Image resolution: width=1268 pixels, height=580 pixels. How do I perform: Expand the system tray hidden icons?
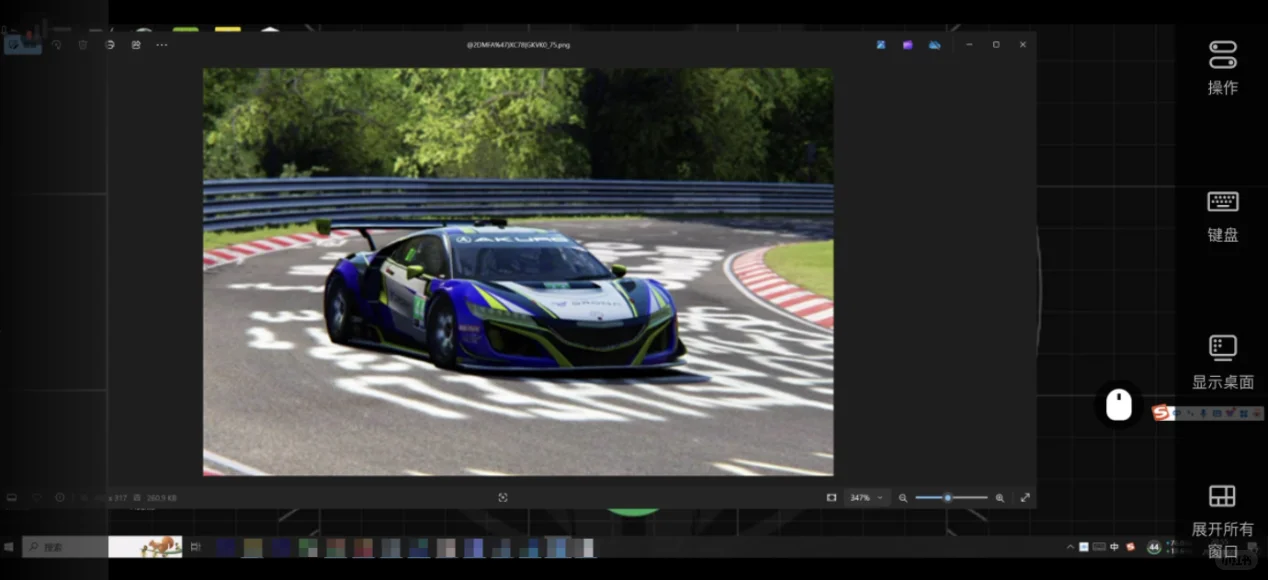(x=1070, y=547)
